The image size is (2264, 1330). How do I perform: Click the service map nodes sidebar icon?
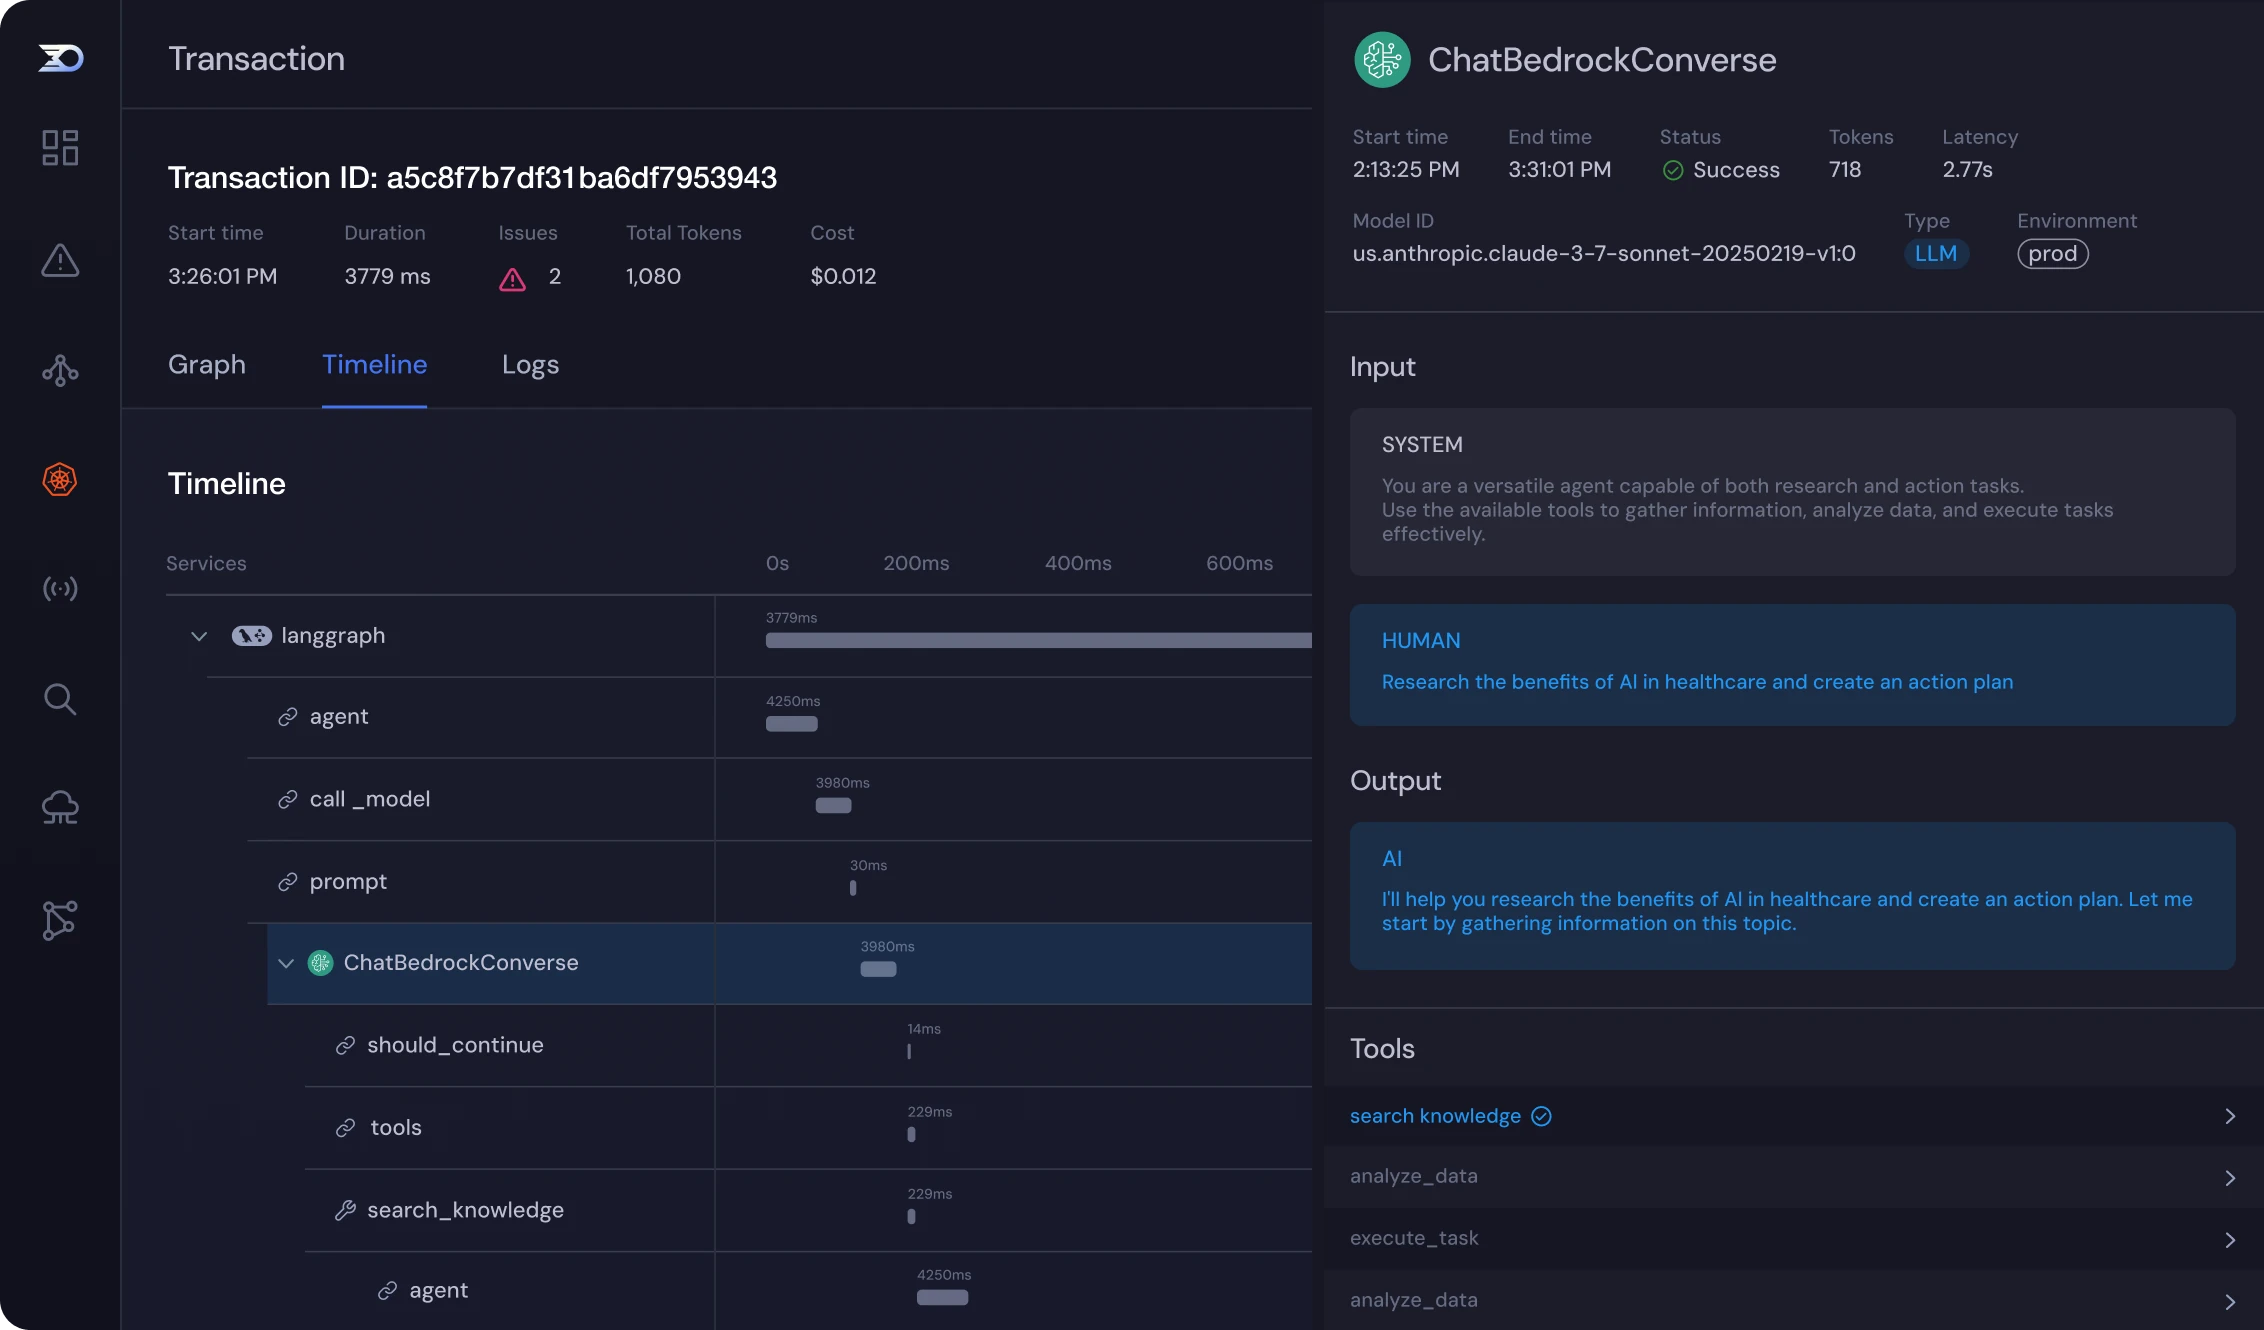coord(60,920)
